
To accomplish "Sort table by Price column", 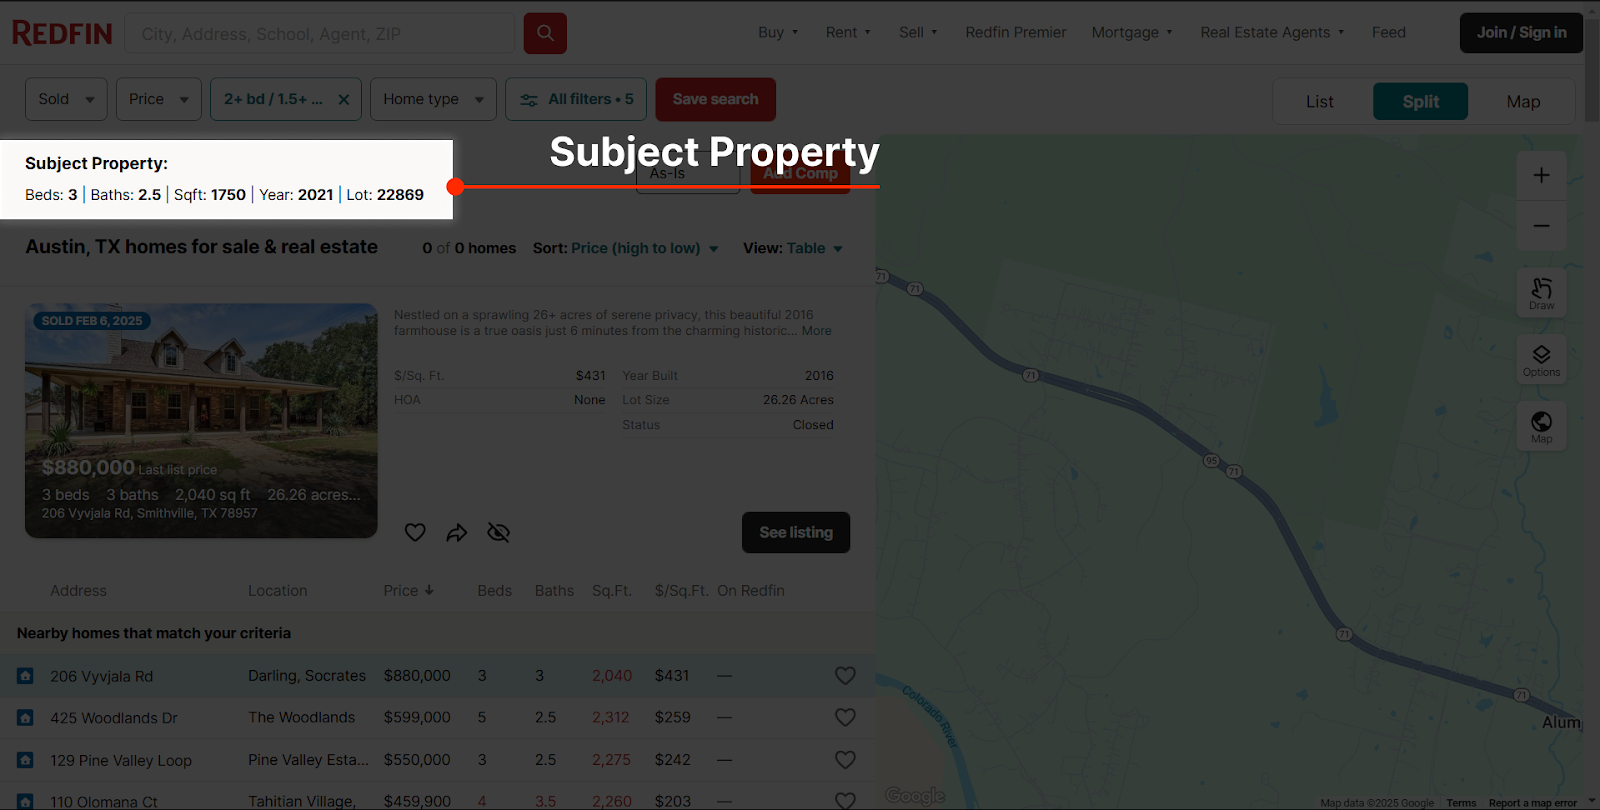I will (x=408, y=591).
